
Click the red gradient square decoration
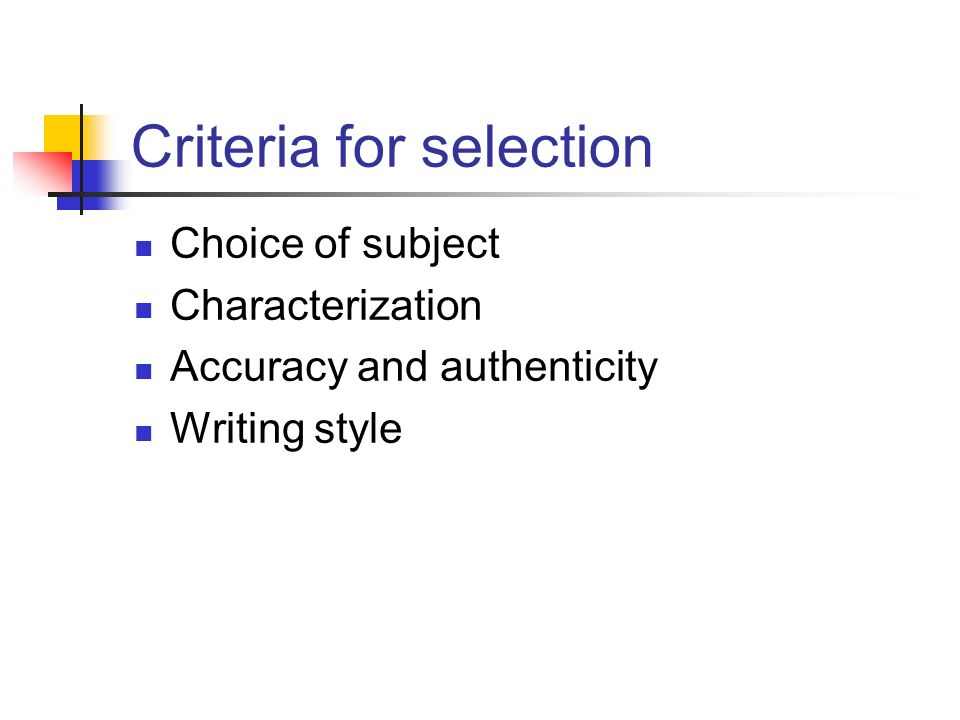click(42, 173)
